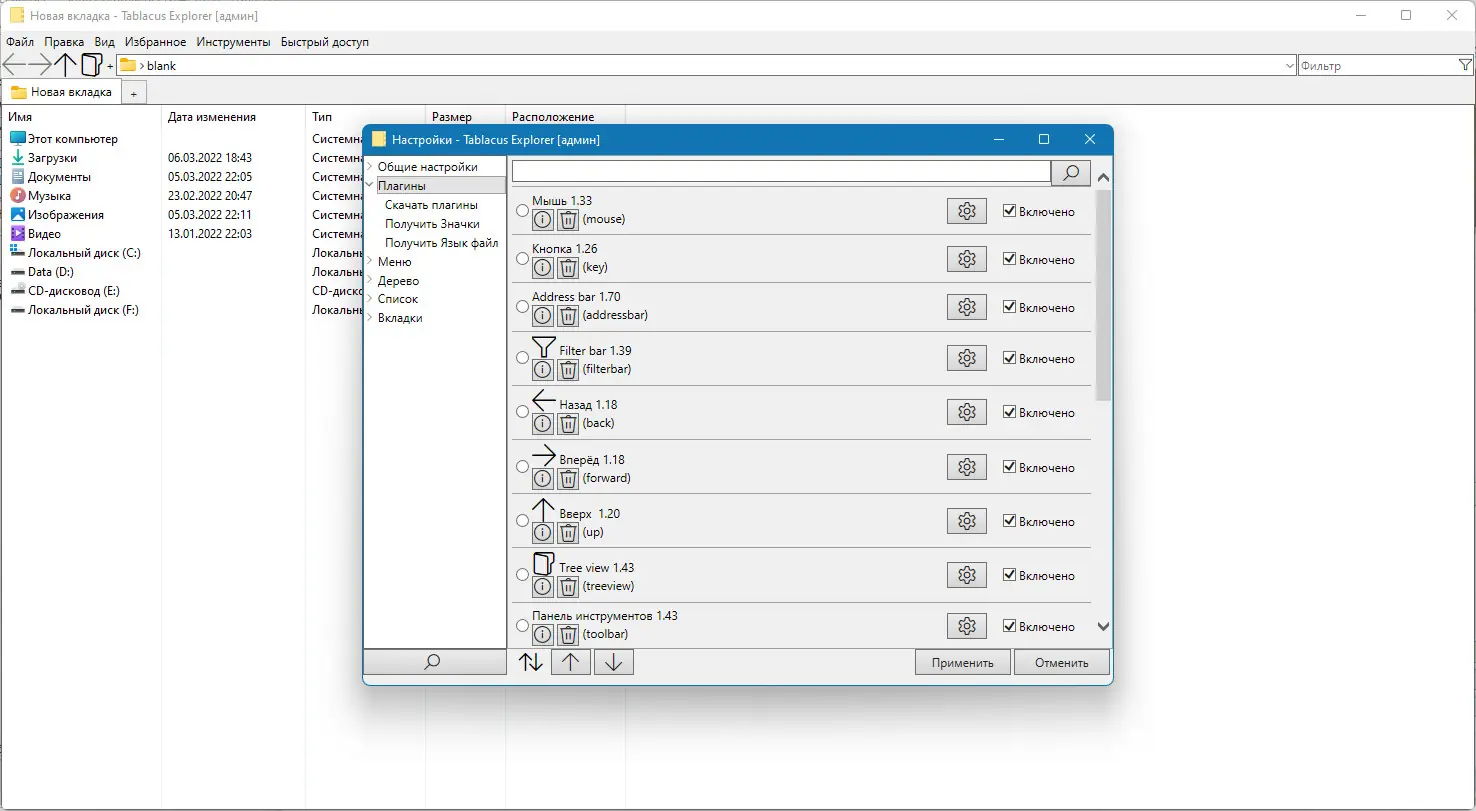This screenshot has width=1476, height=811.
Task: Open the Файл menu
Action: (20, 42)
